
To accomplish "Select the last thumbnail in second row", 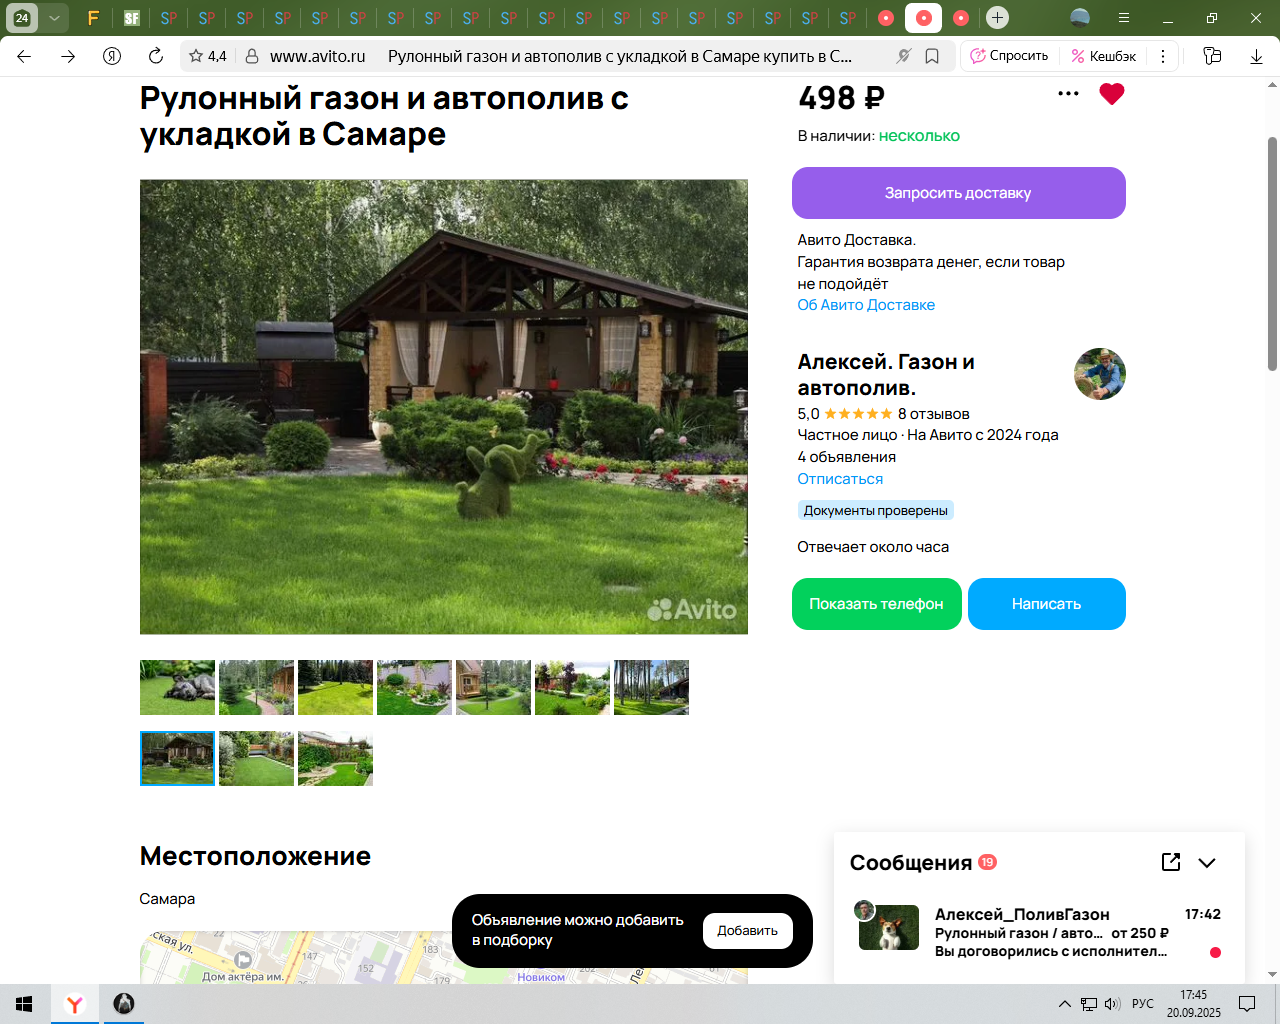I will pos(335,758).
